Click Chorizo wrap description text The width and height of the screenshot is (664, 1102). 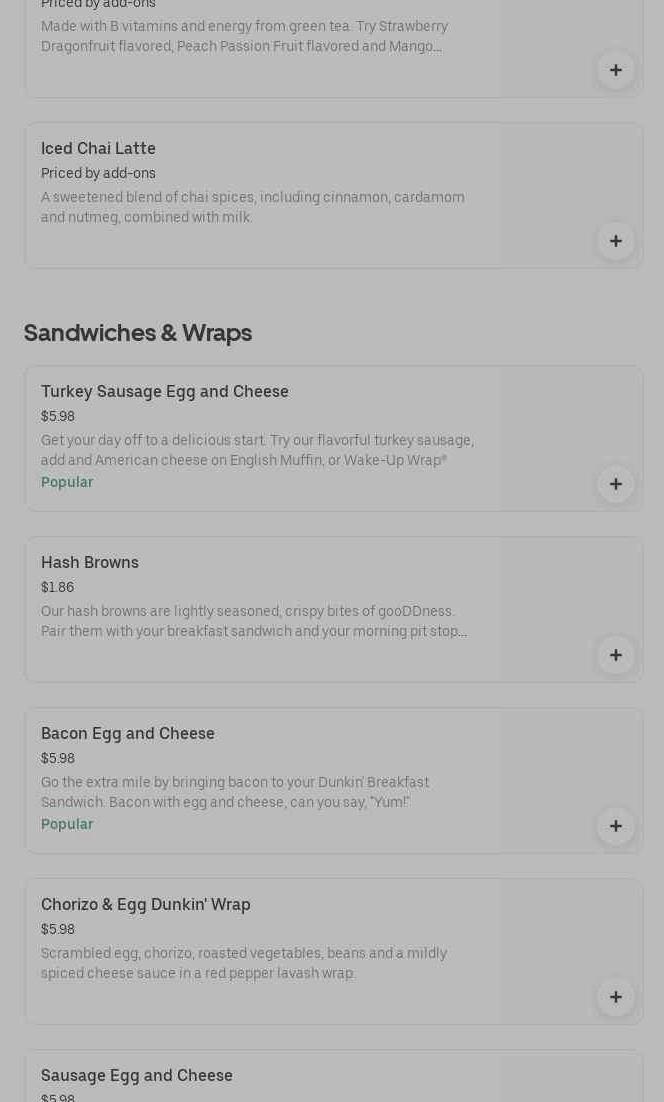[x=244, y=963]
